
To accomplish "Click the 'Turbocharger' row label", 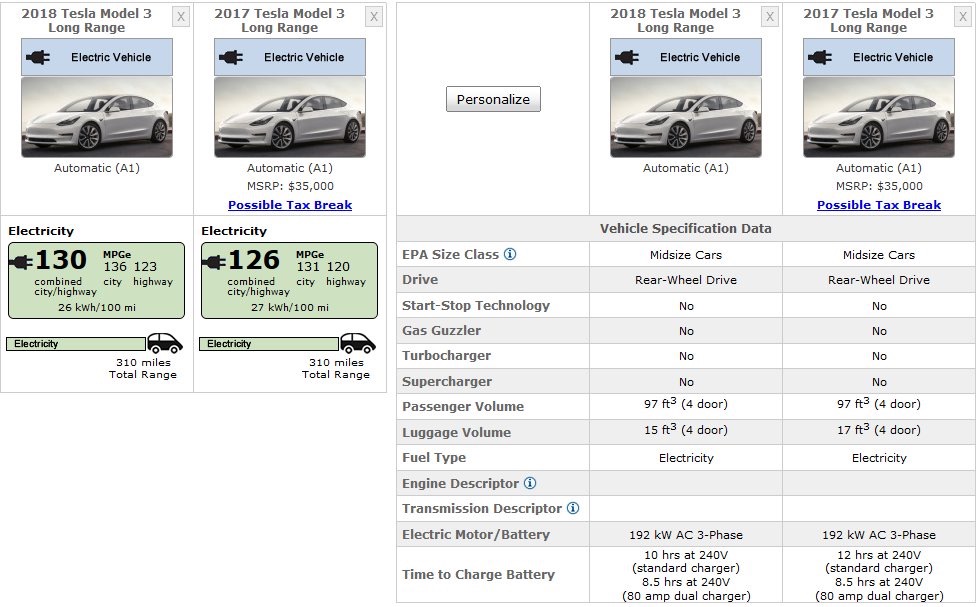I will (x=446, y=355).
